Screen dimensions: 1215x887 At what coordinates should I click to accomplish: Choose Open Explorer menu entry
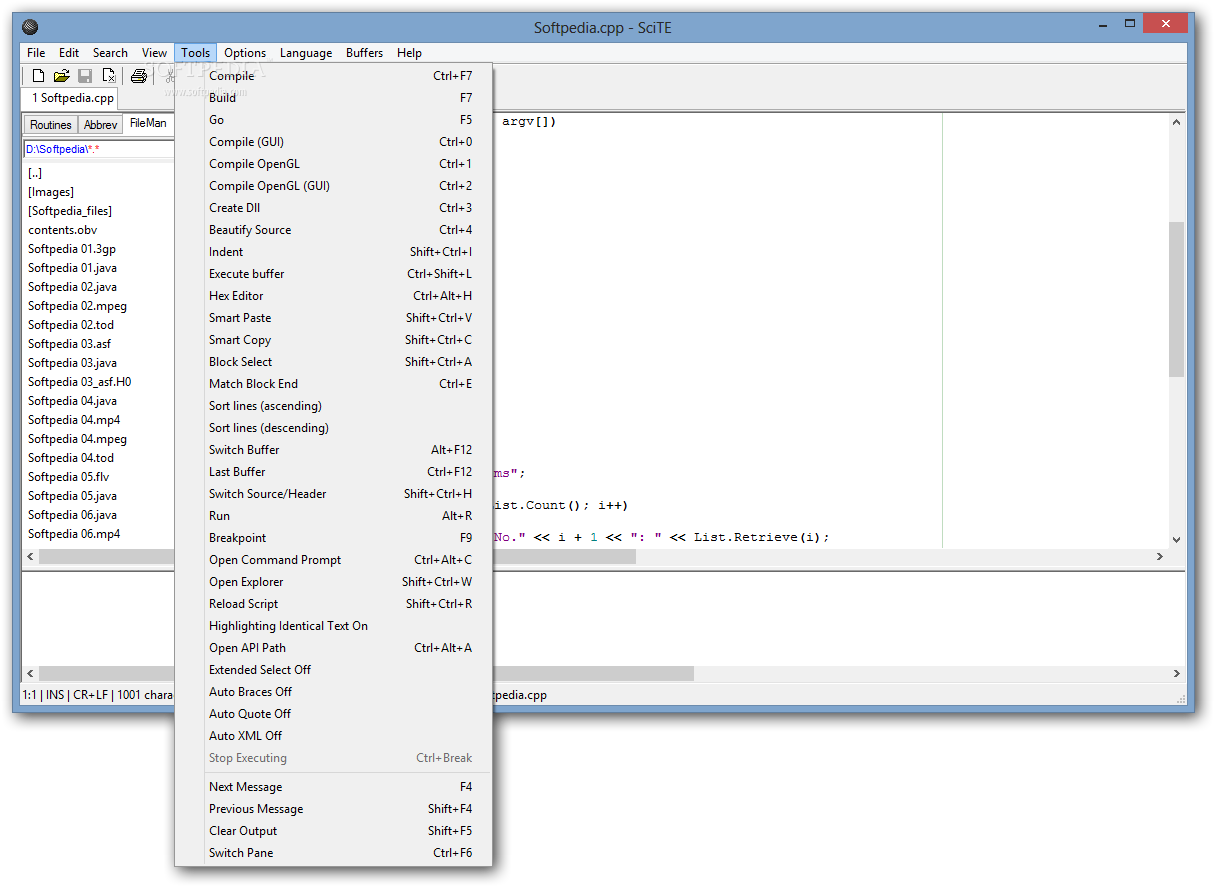coord(334,582)
